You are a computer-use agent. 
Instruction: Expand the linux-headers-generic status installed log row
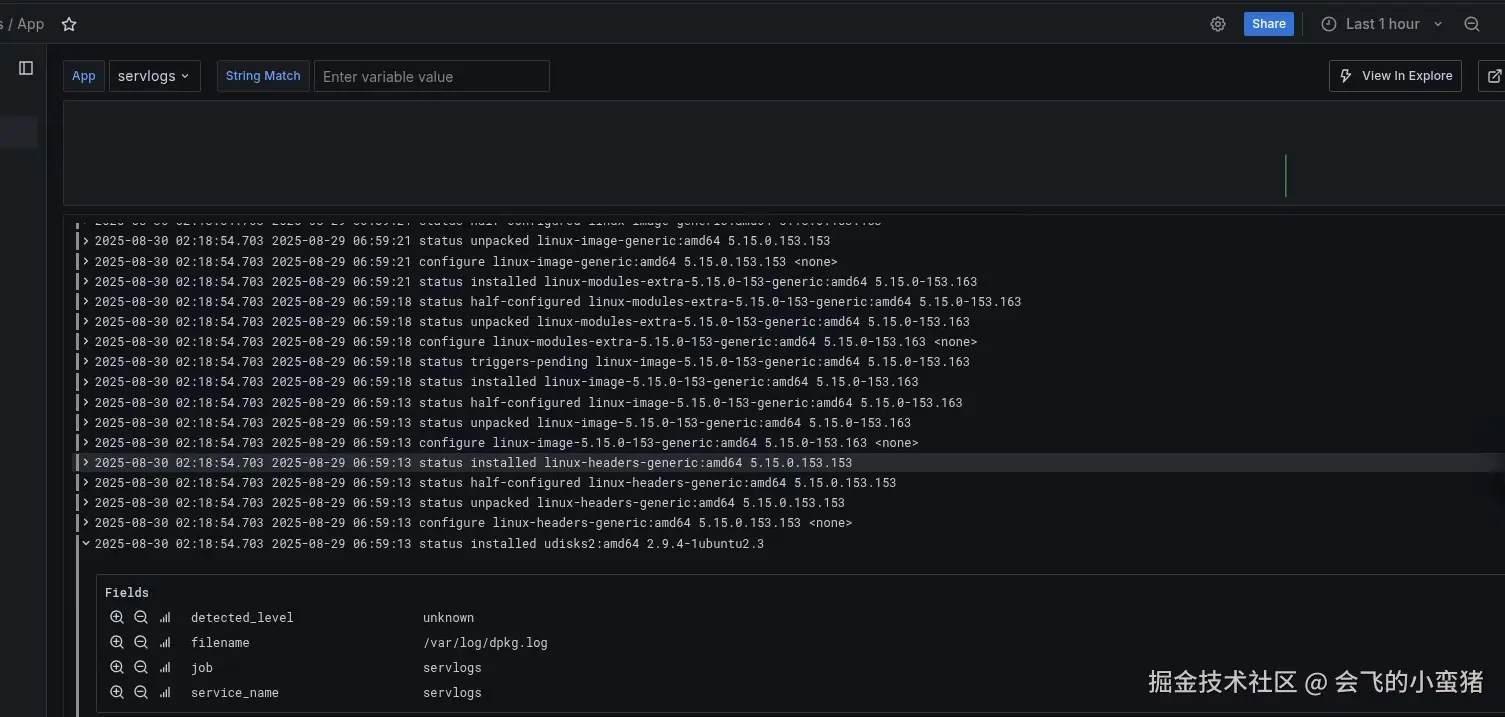point(86,463)
